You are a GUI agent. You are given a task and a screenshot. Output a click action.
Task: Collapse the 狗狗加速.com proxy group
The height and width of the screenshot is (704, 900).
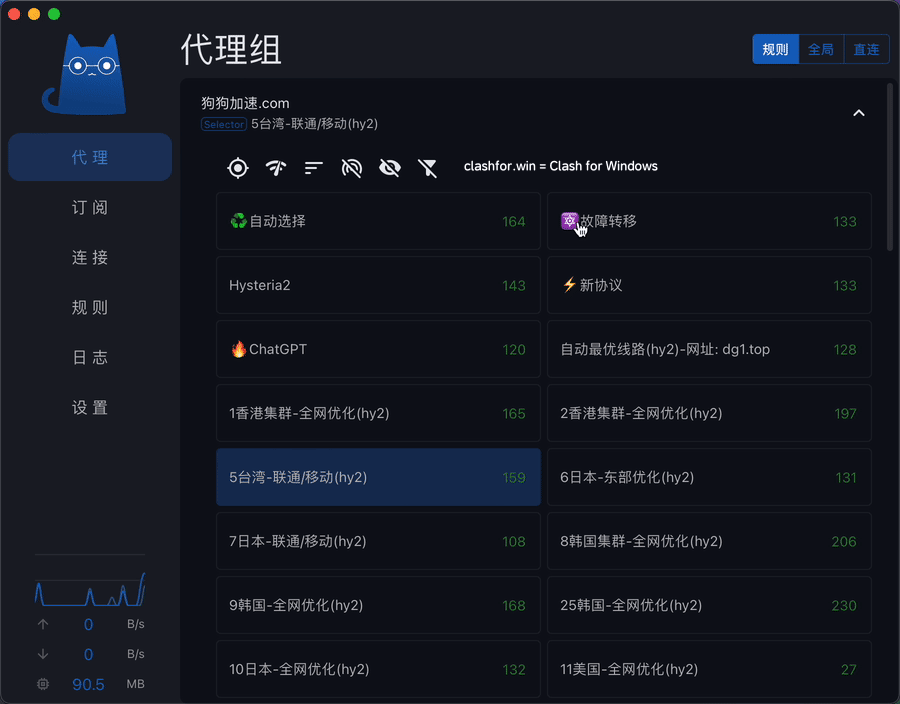pyautogui.click(x=858, y=113)
